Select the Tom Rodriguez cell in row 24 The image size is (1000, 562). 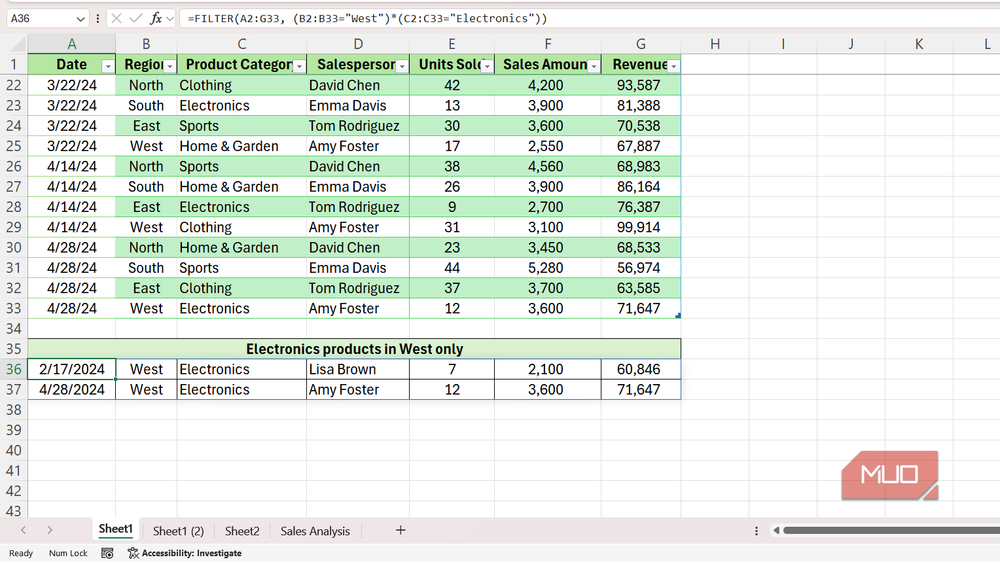[x=358, y=126]
